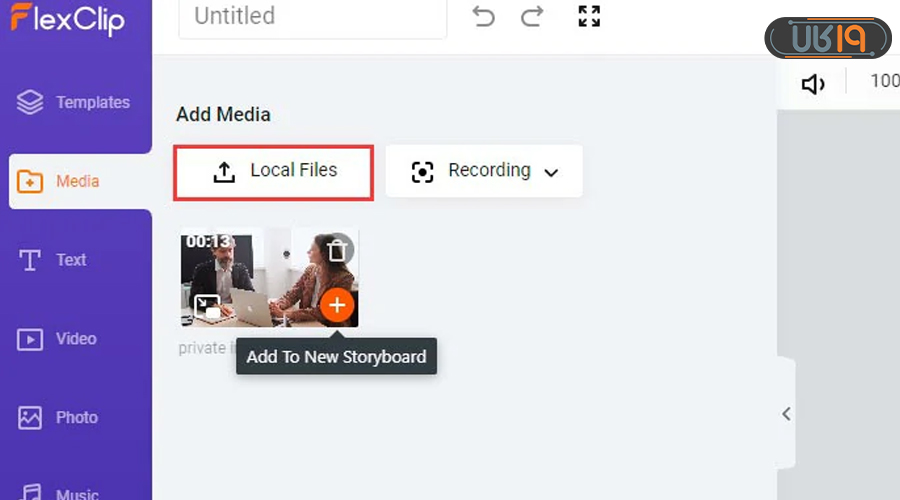Open the Templates tab

point(76,102)
